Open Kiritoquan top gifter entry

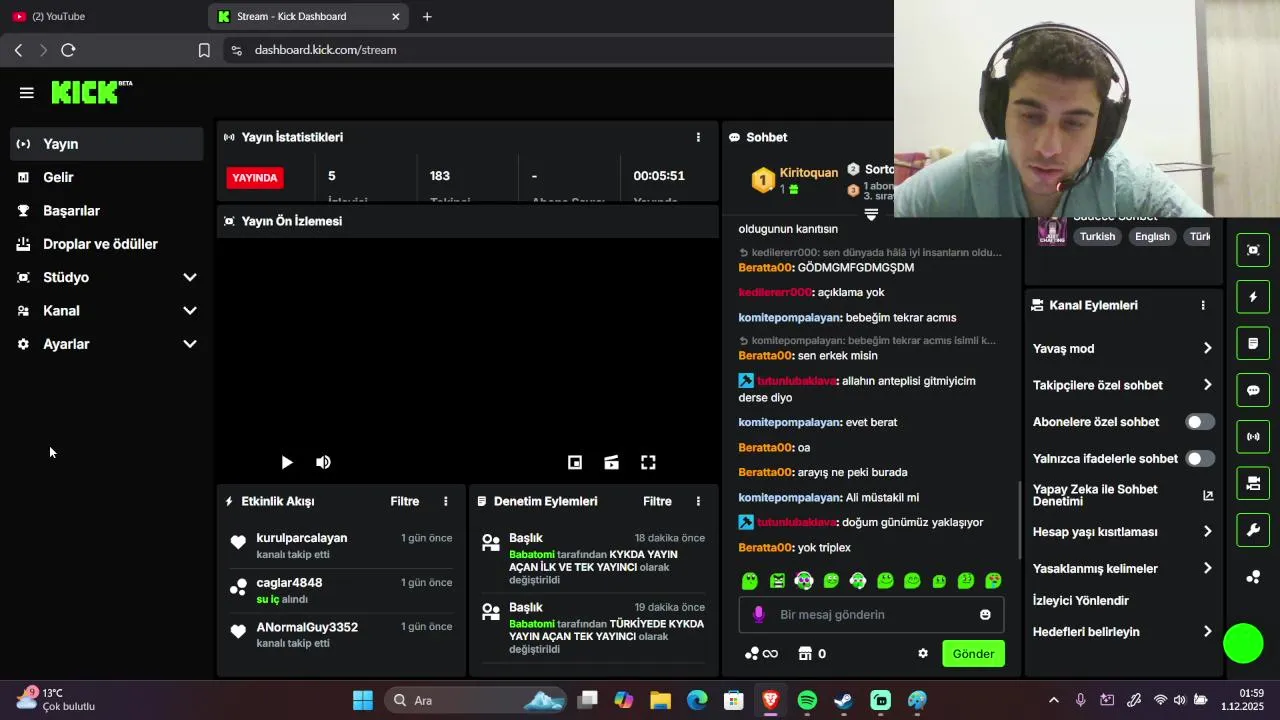(794, 180)
